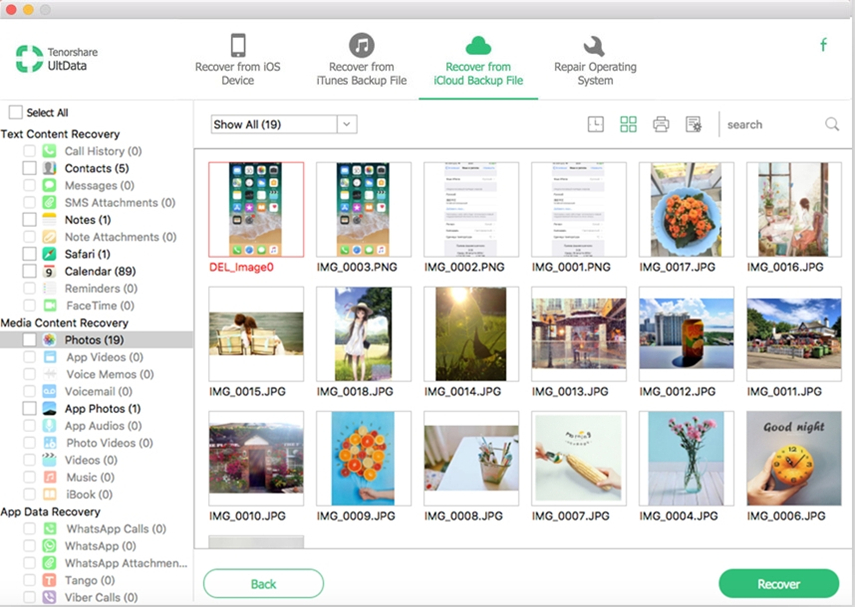The height and width of the screenshot is (607, 855).
Task: Select the IMG_0009.JPG fruit balloons thumbnail
Action: coord(364,458)
